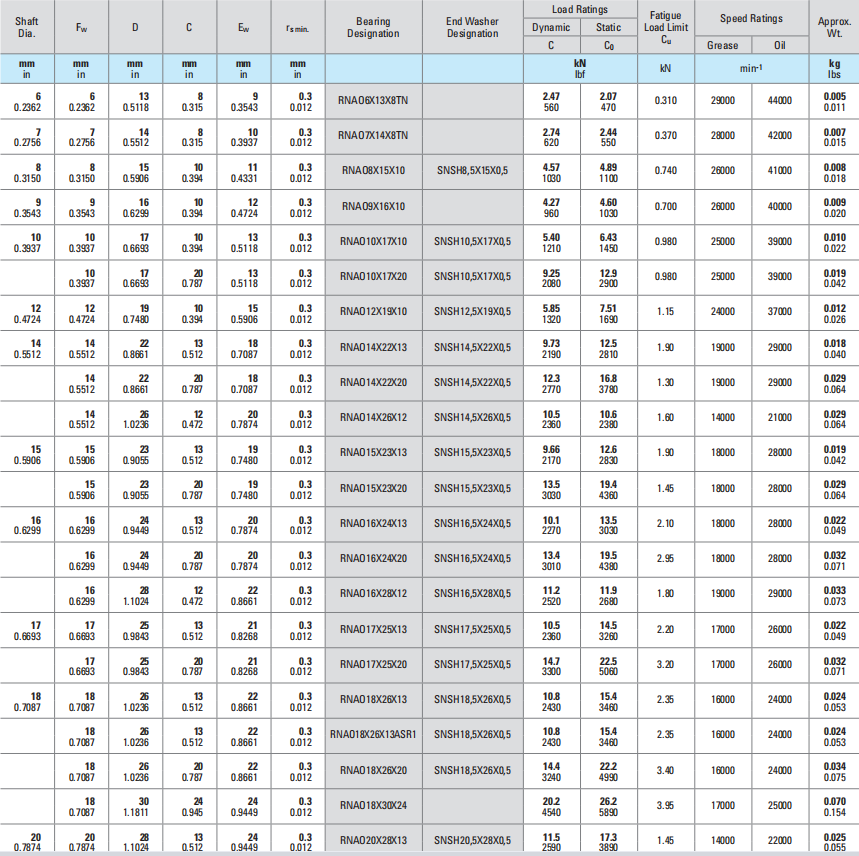Click the 44000 oil speed value
Viewport: 859px width, 856px height.
point(779,100)
